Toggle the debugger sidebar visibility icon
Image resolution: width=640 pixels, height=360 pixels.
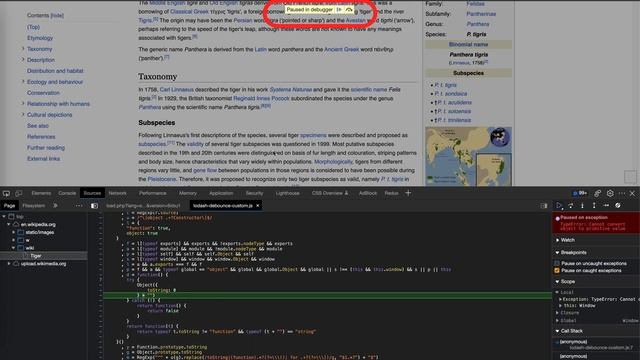pyautogui.click(x=544, y=206)
